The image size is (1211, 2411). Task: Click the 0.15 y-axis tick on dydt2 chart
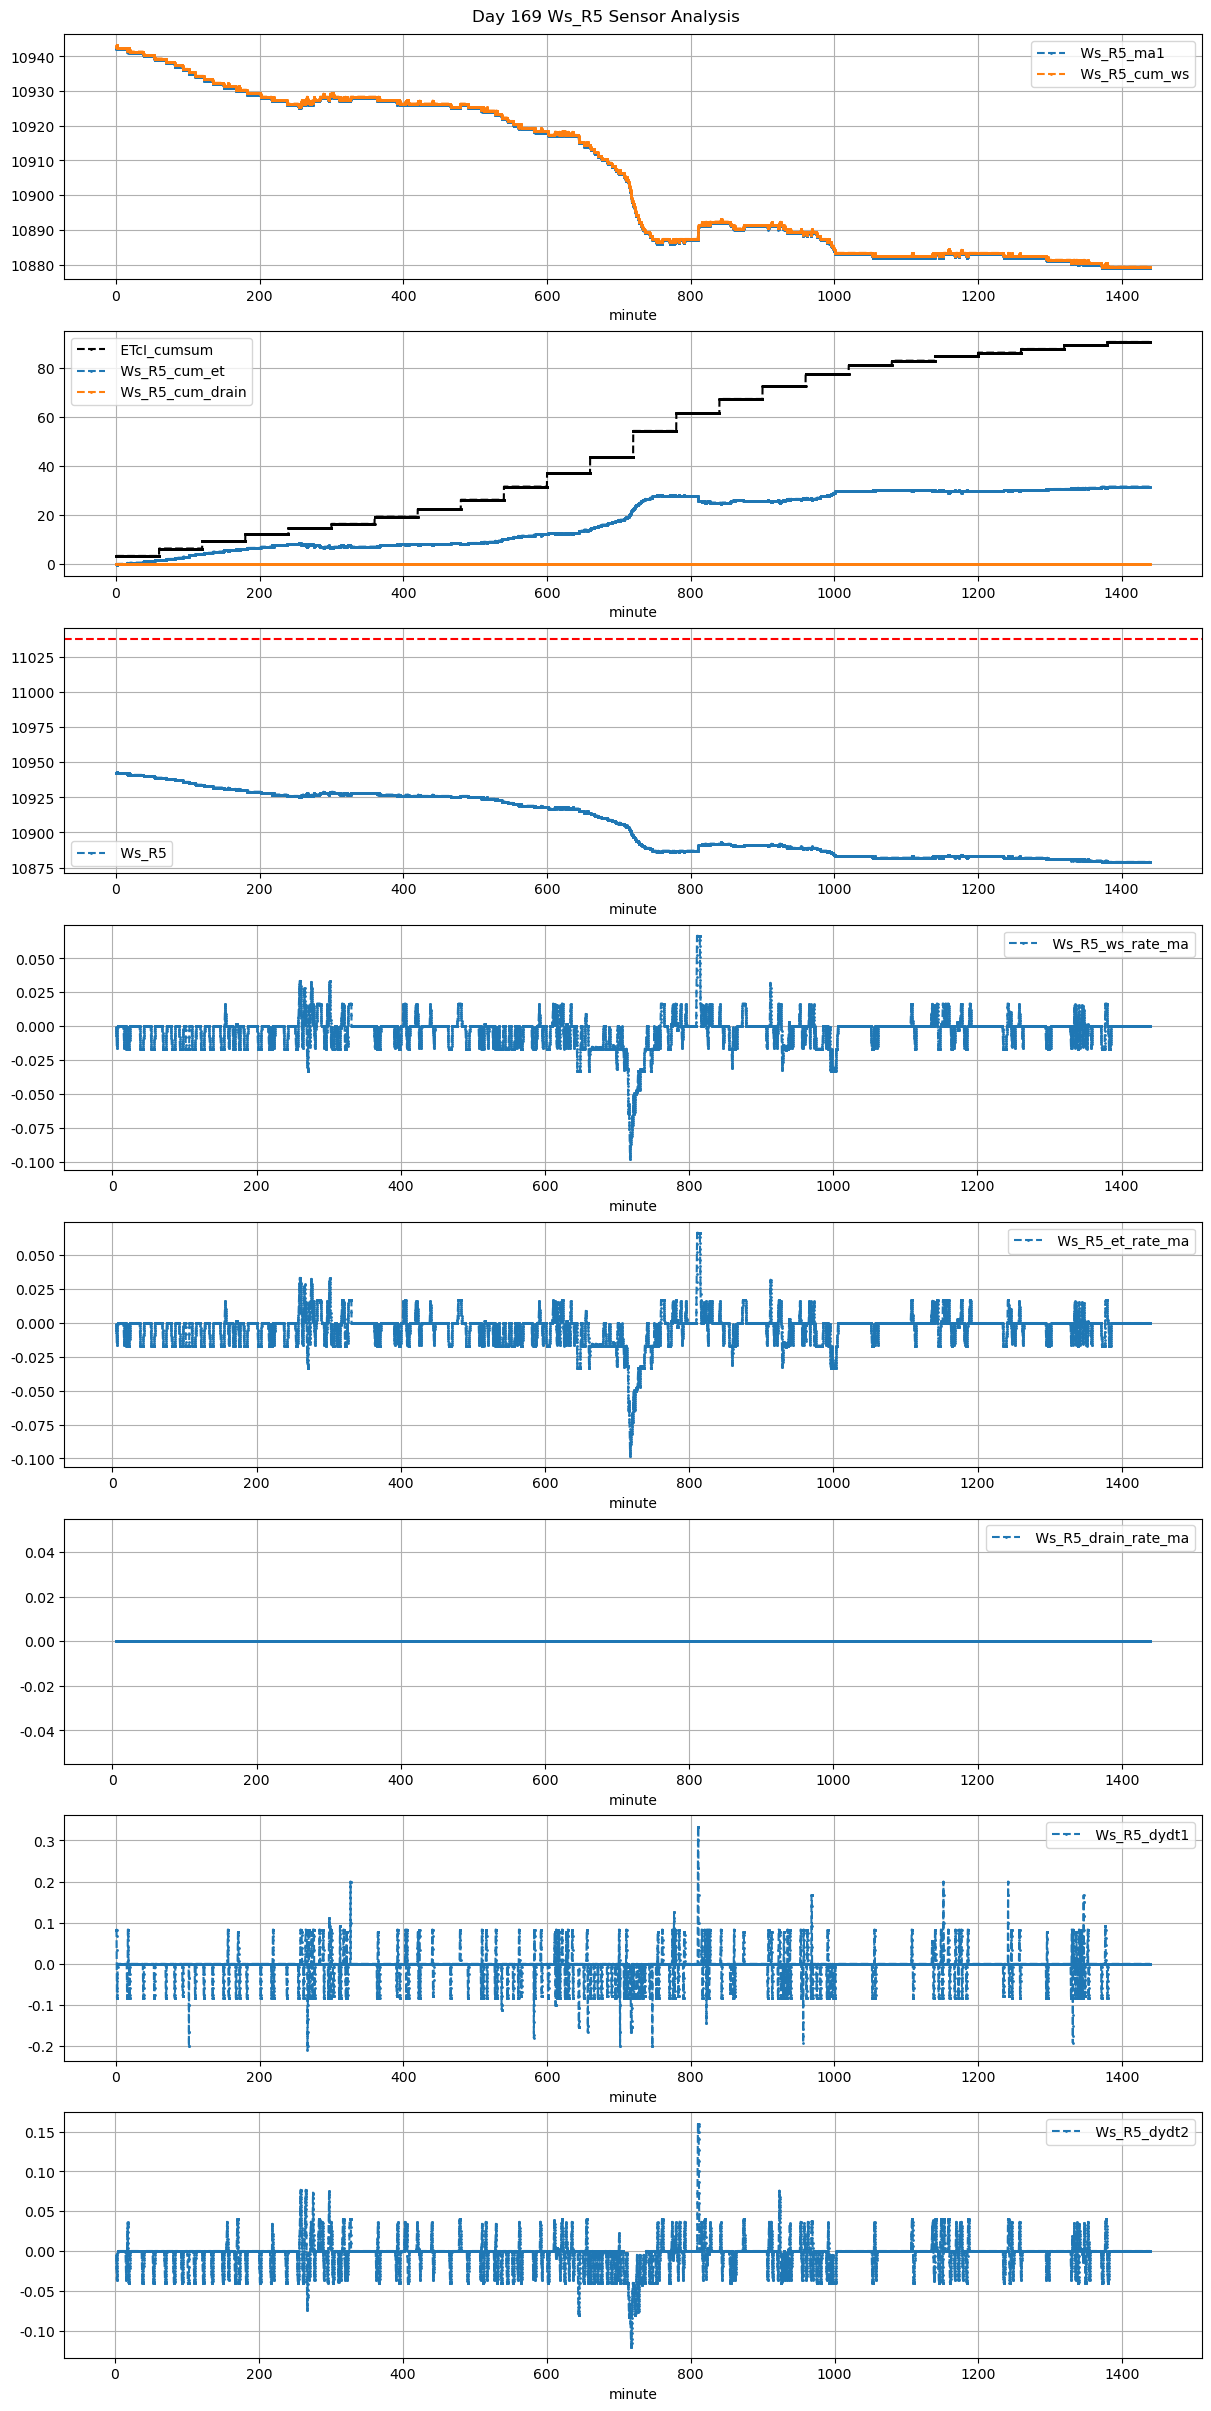click(41, 2132)
